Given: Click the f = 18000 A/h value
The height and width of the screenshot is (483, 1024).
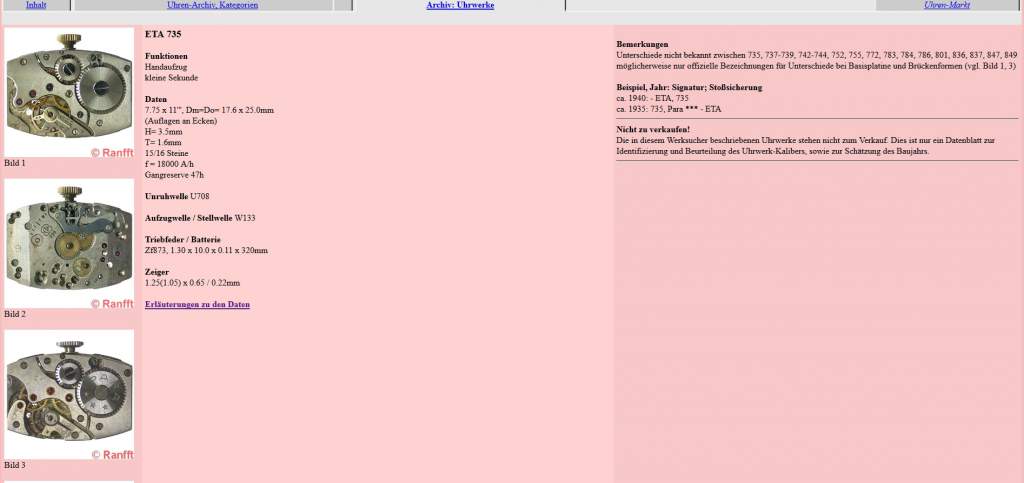Looking at the screenshot, I should 169,164.
